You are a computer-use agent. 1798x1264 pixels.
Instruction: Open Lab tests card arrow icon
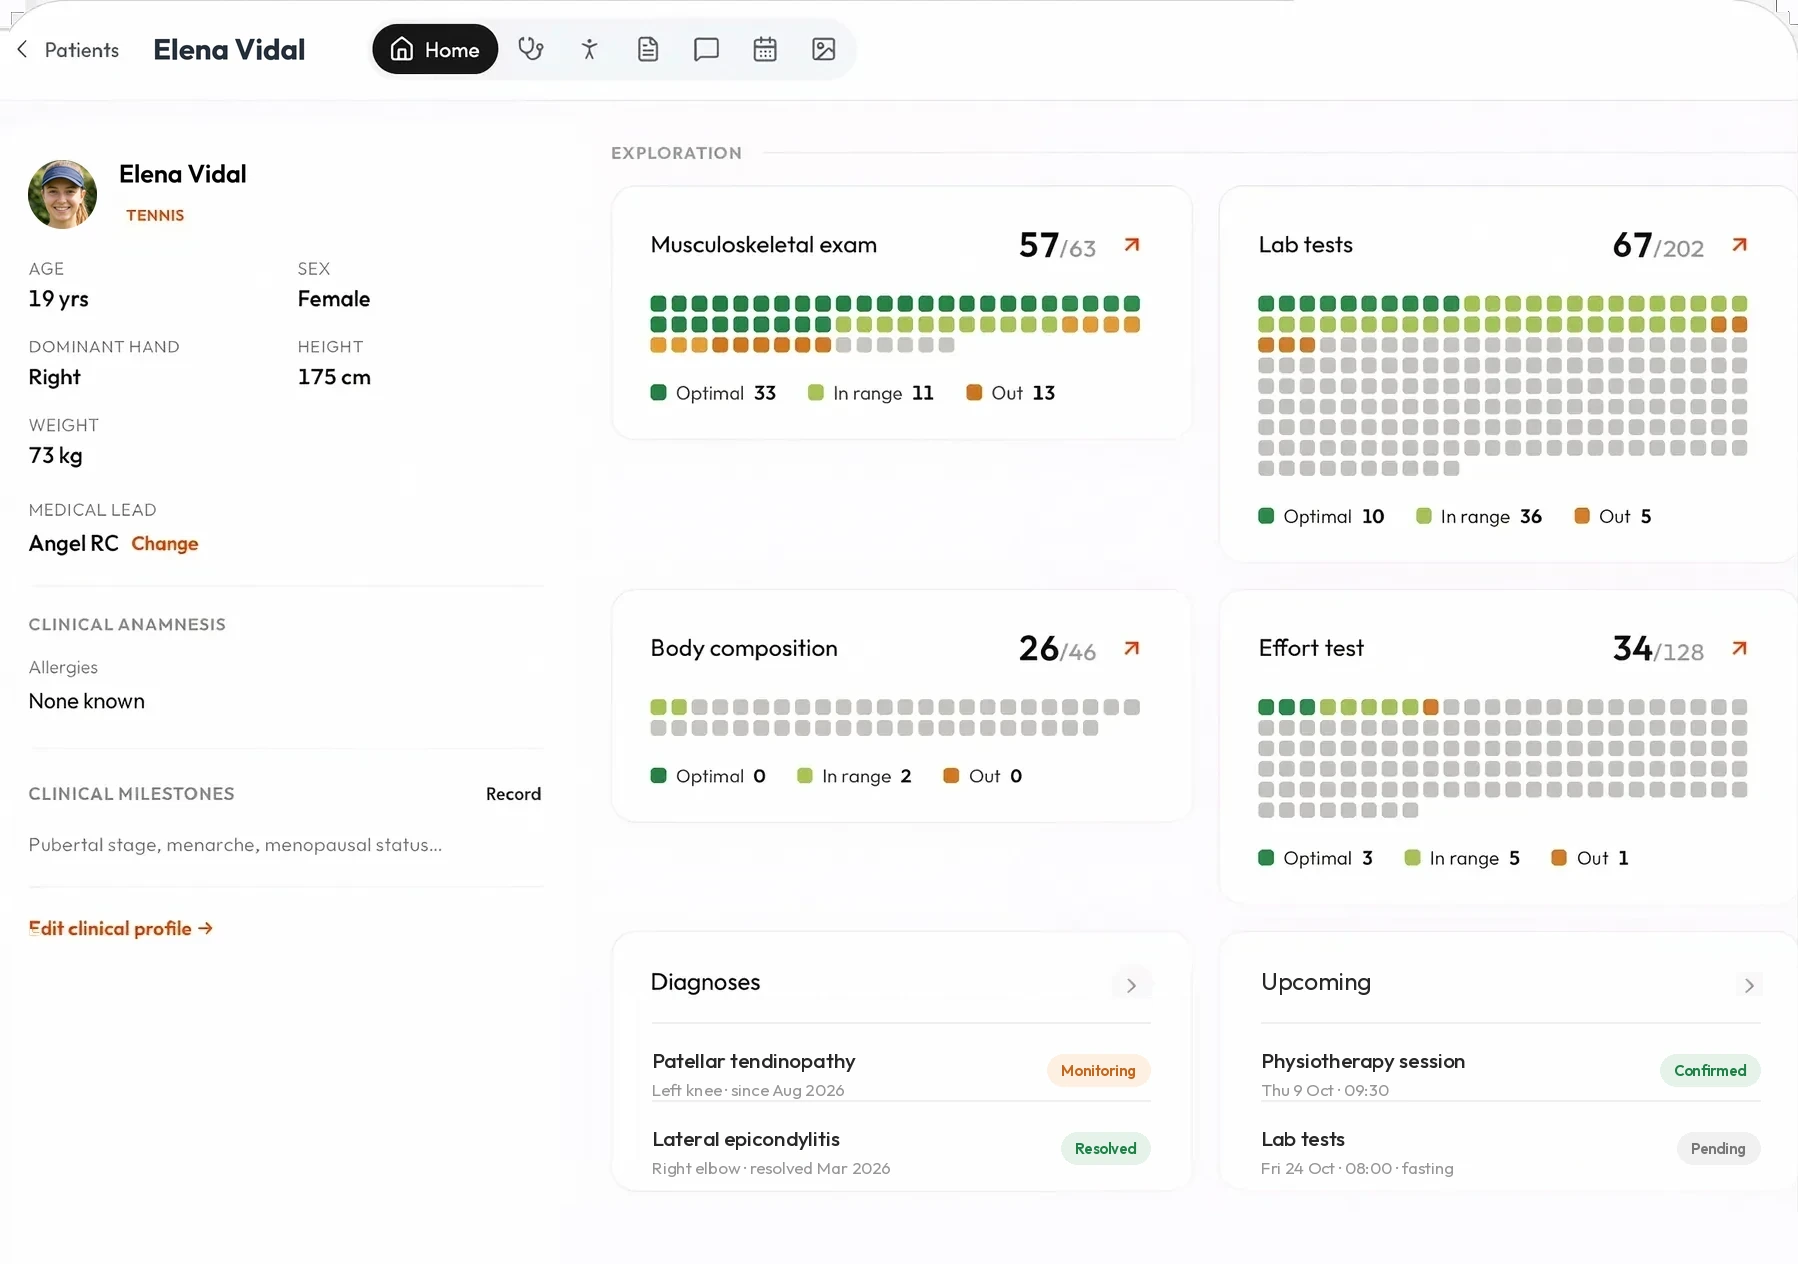pos(1740,245)
